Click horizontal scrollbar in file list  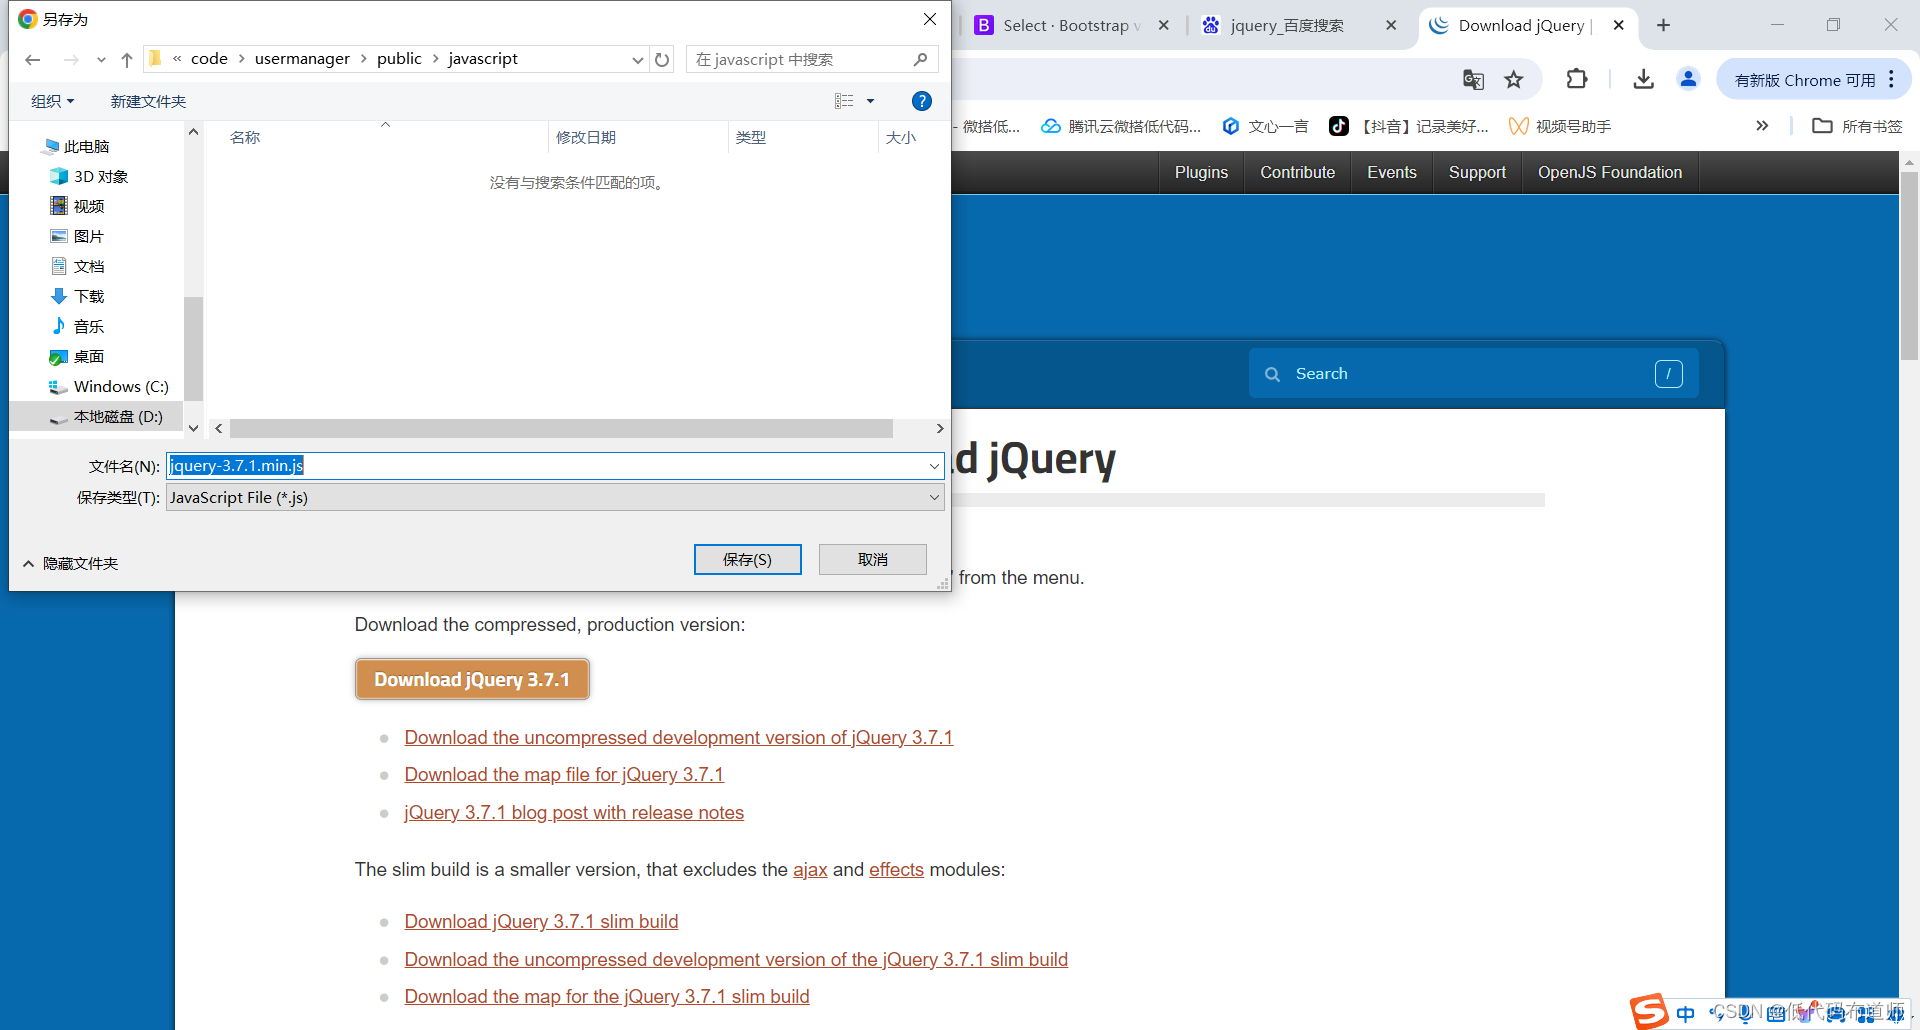click(x=561, y=428)
